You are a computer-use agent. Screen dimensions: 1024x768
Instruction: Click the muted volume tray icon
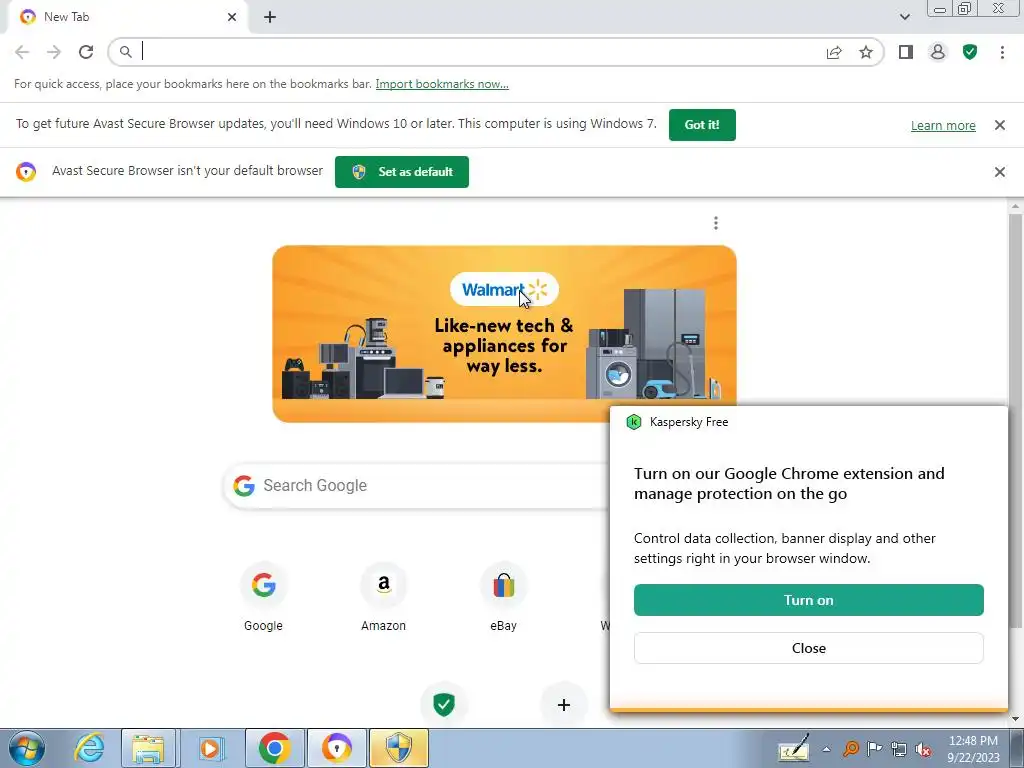click(923, 749)
